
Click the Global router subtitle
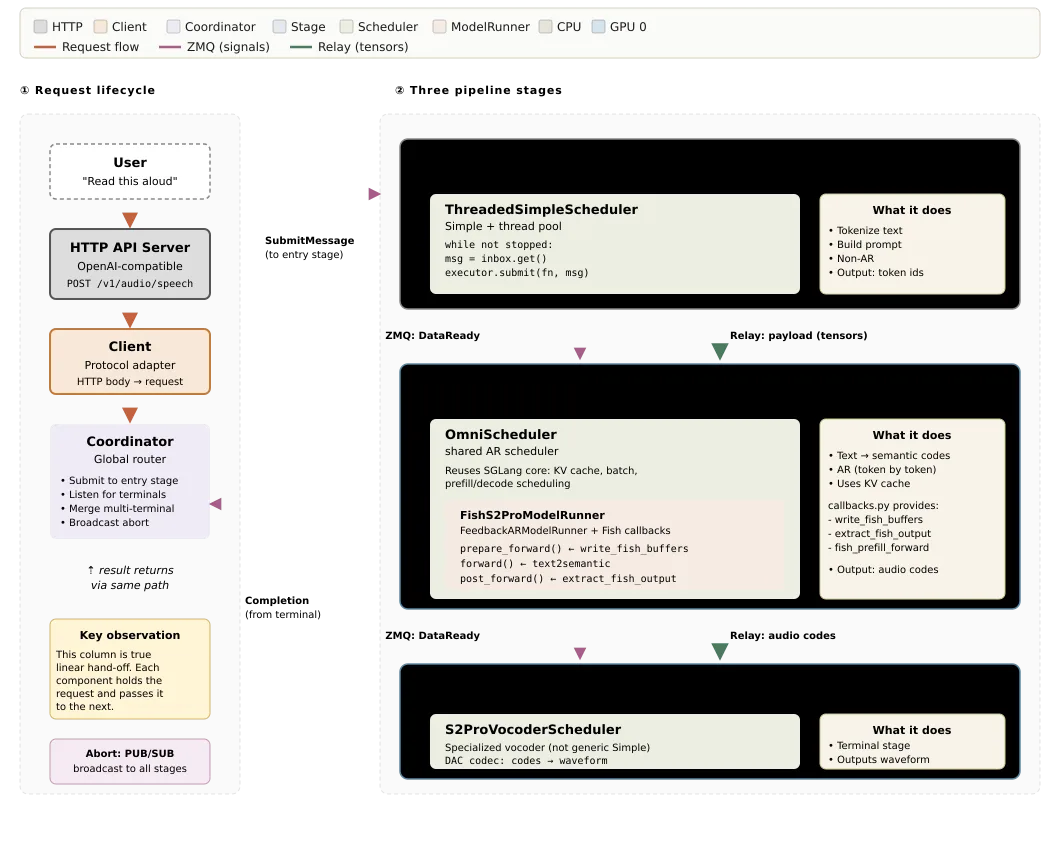click(x=130, y=459)
